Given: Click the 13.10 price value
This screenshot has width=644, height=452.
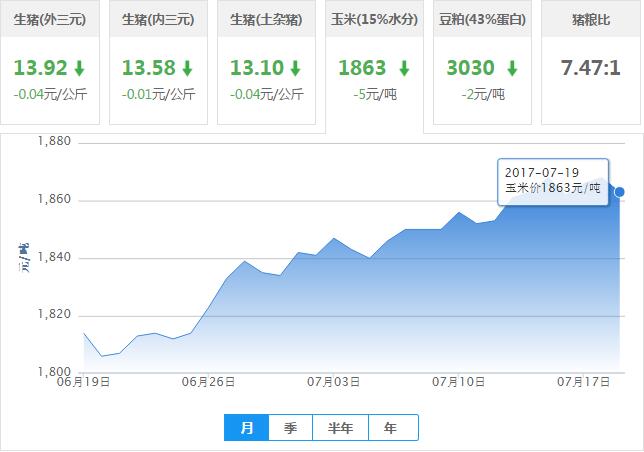Looking at the screenshot, I should (x=257, y=68).
